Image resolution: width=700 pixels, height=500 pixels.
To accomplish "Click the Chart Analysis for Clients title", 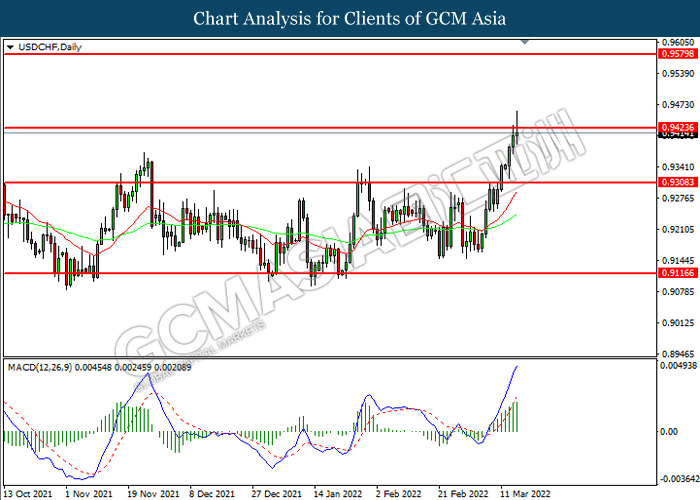I will coord(350,19).
